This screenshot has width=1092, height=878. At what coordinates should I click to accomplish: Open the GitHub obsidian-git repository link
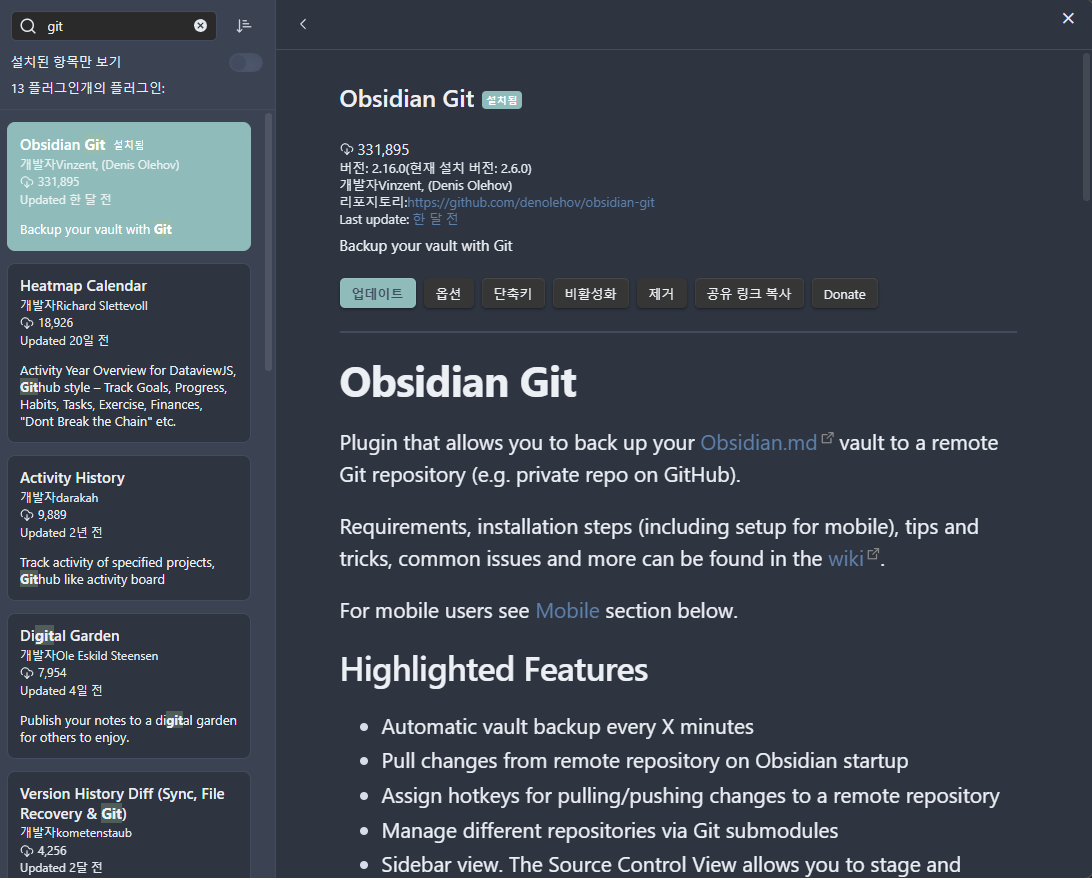531,203
